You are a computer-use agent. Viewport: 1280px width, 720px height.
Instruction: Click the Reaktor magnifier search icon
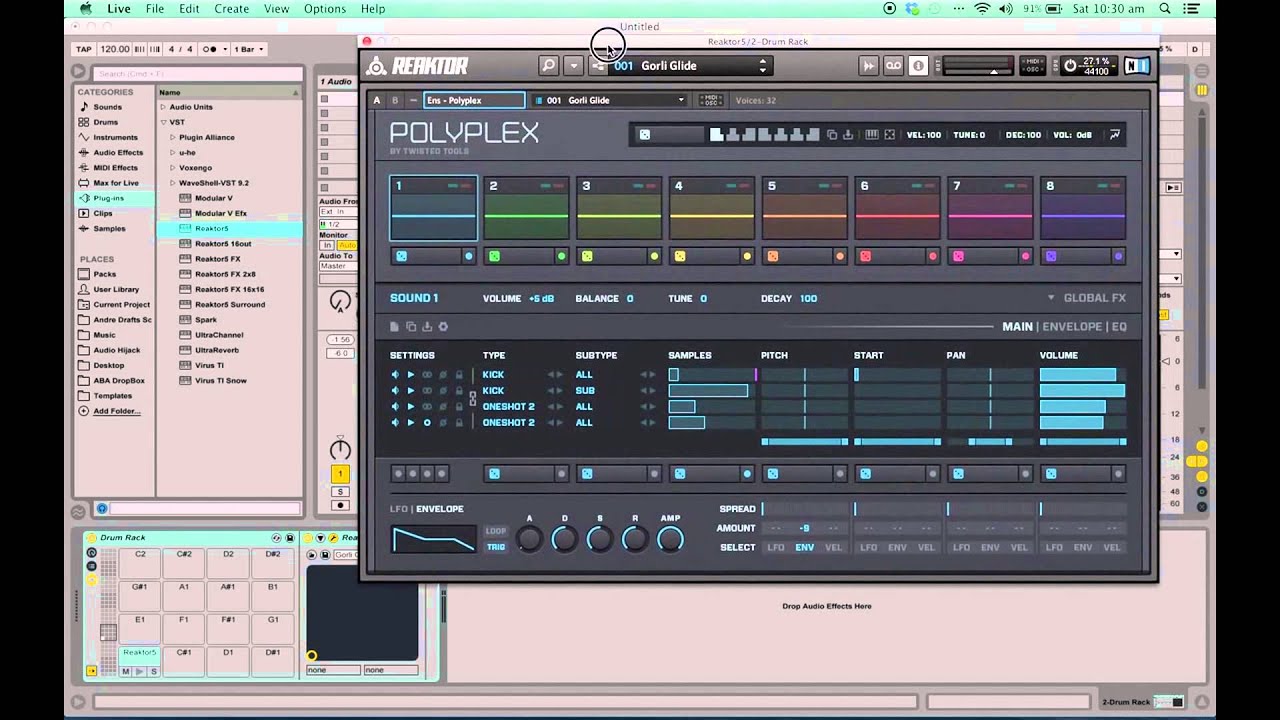point(548,66)
